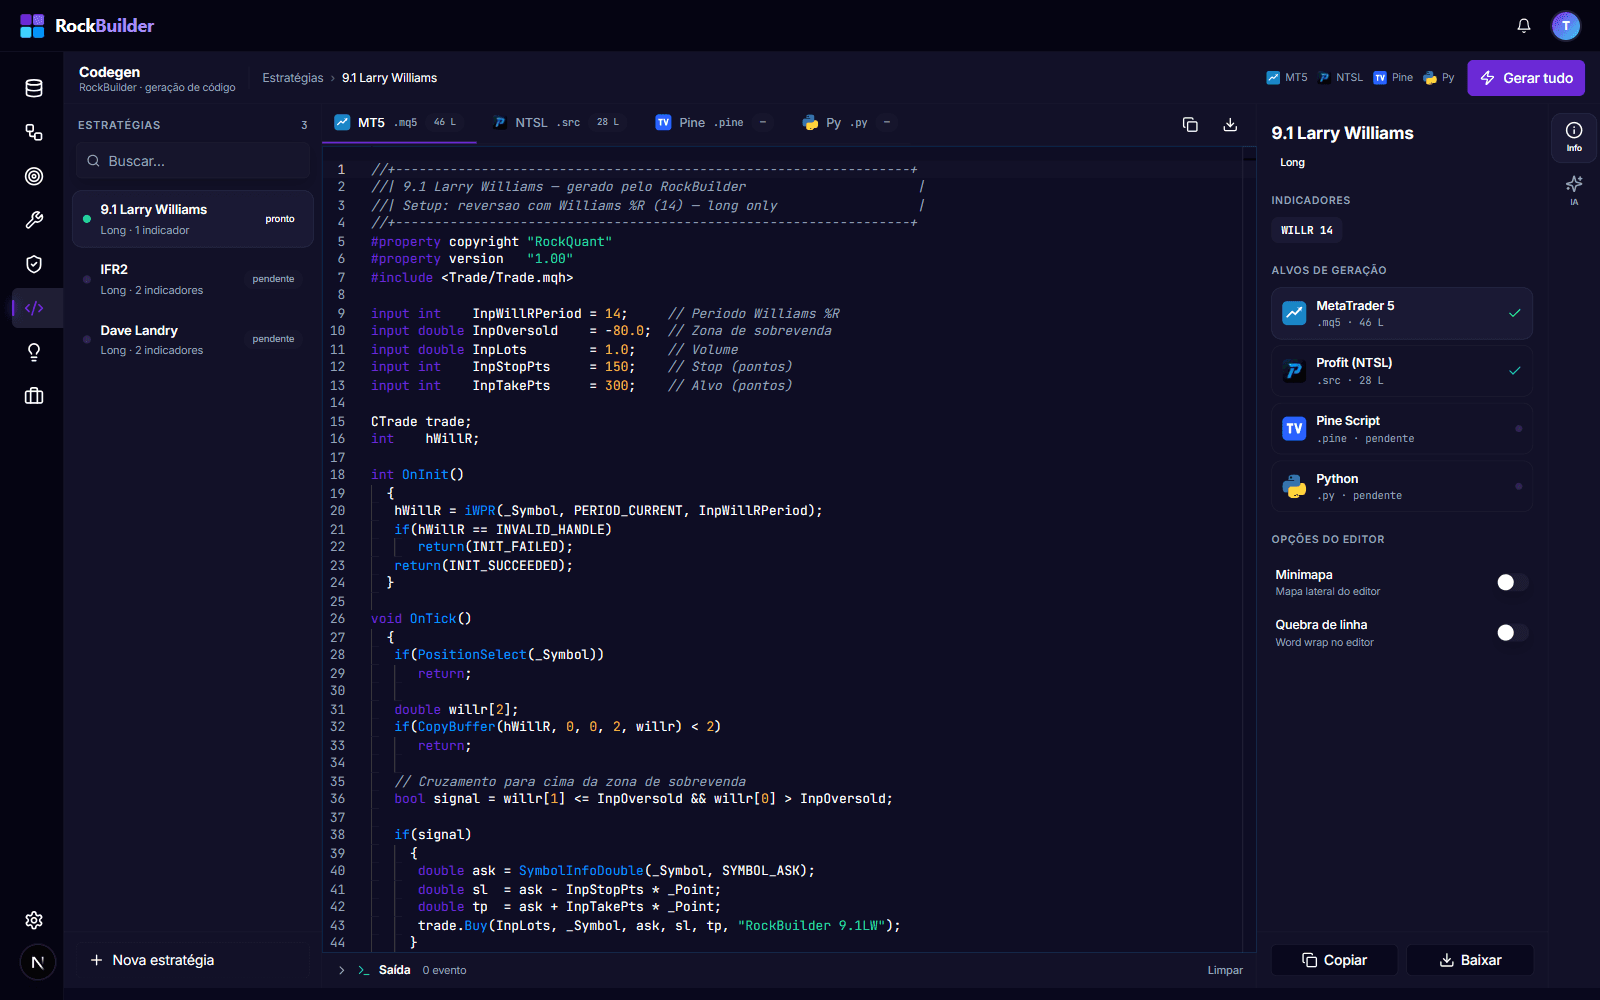Open the shield check sidebar icon
The width and height of the screenshot is (1600, 1000).
34,264
